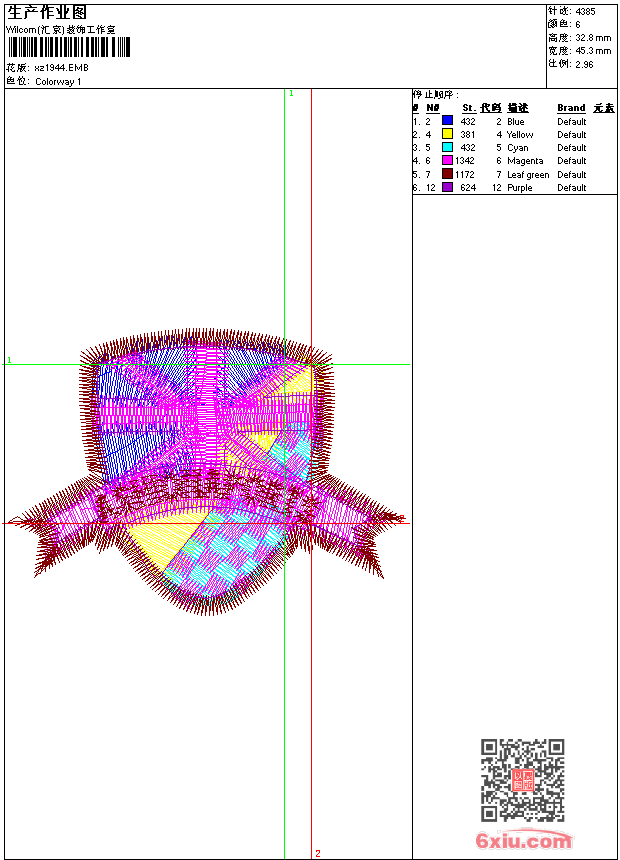The image size is (620, 860).
Task: Select the Magenta description text
Action: pyautogui.click(x=525, y=161)
